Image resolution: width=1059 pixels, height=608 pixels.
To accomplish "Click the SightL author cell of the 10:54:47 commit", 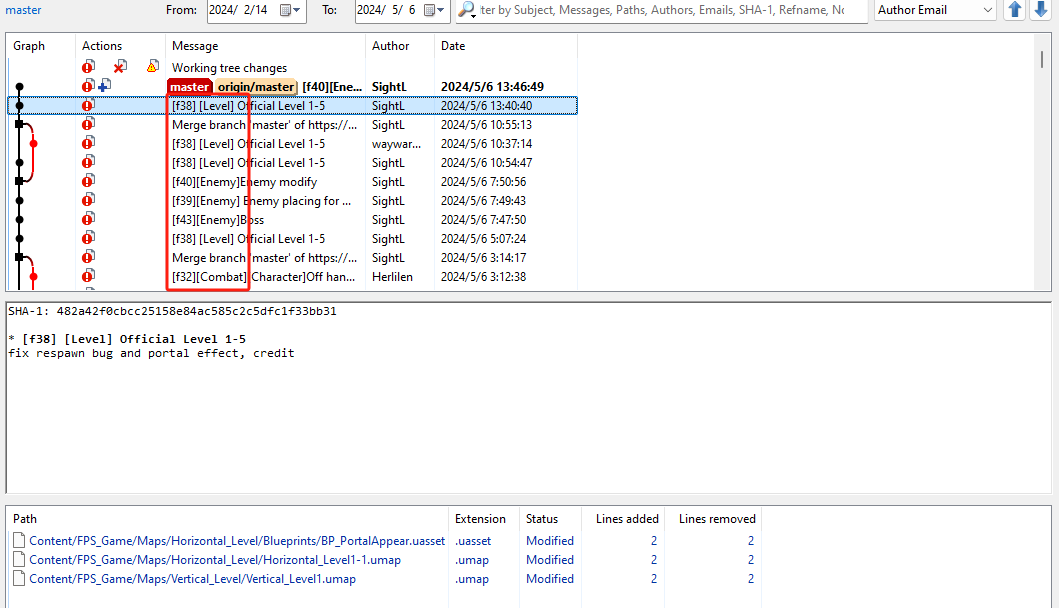I will pos(388,163).
